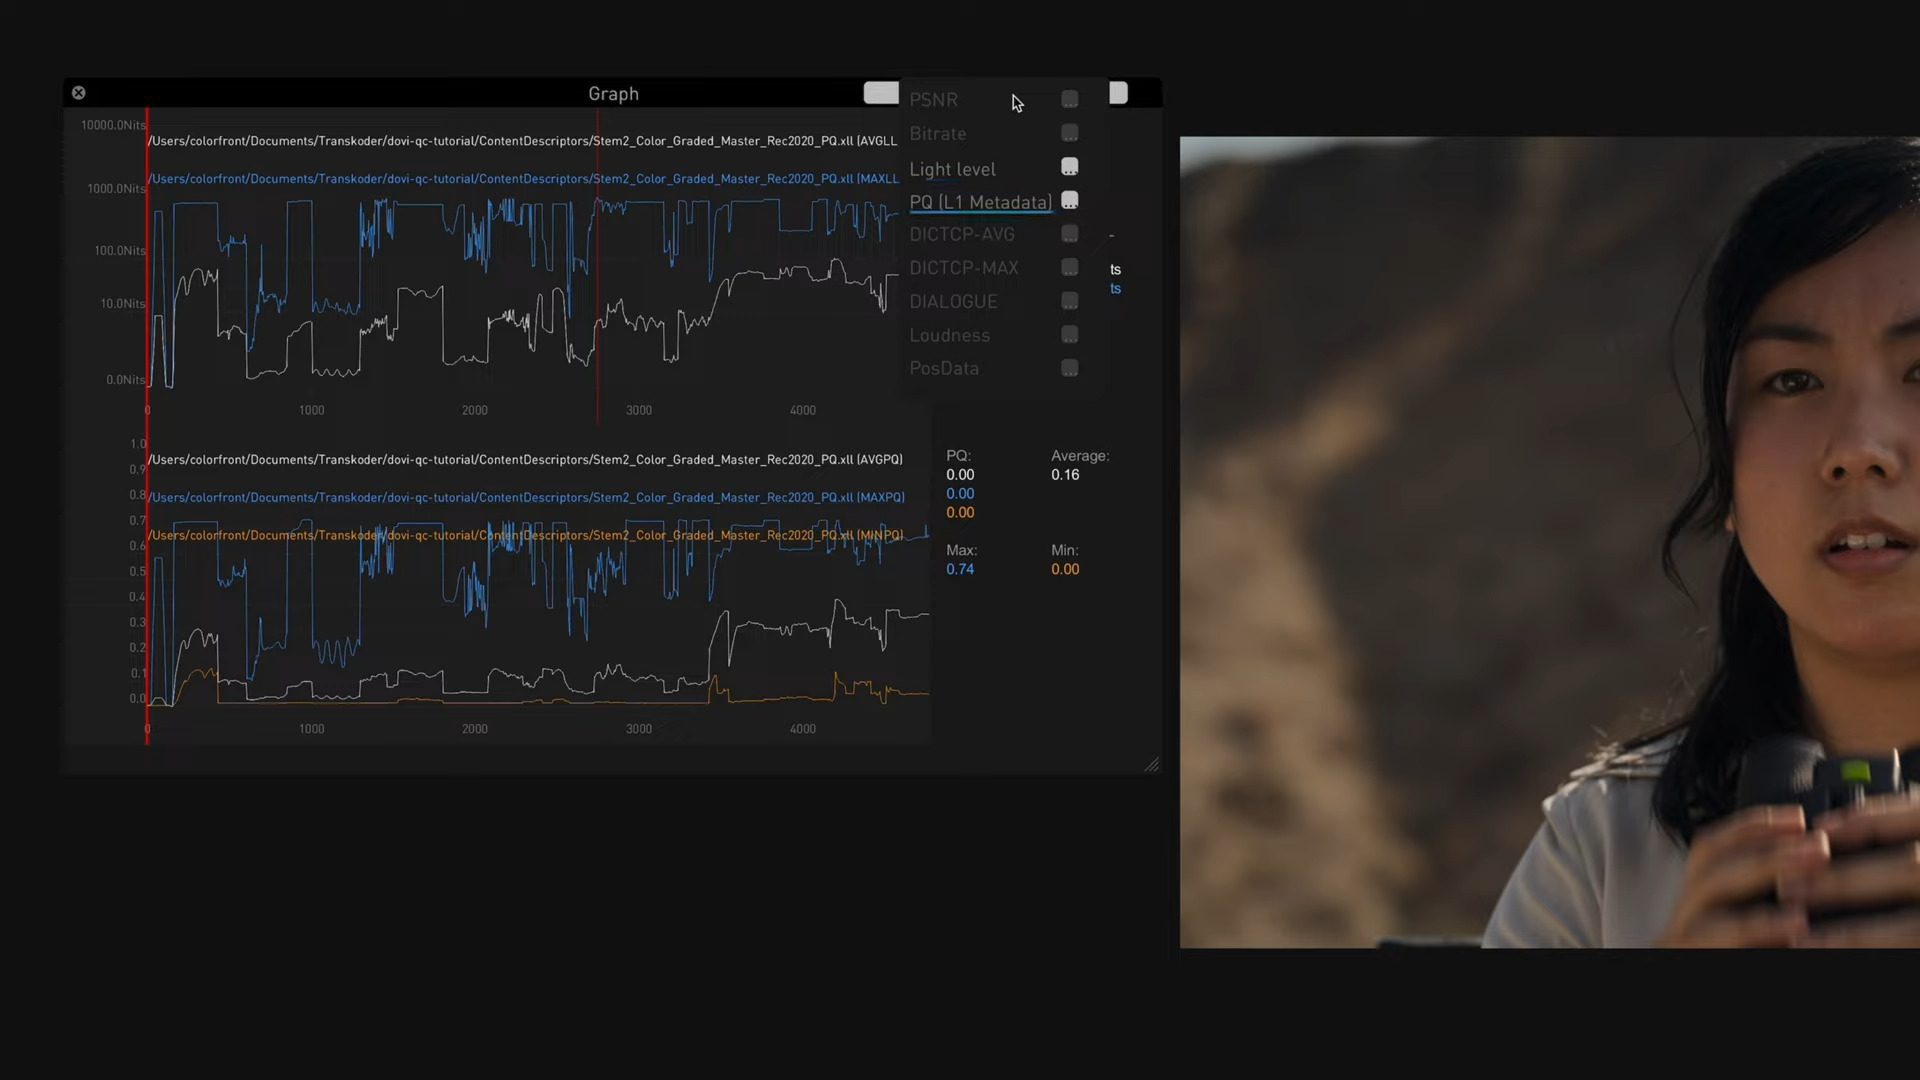Close the Graph window
This screenshot has width=1920, height=1080.
tap(78, 93)
